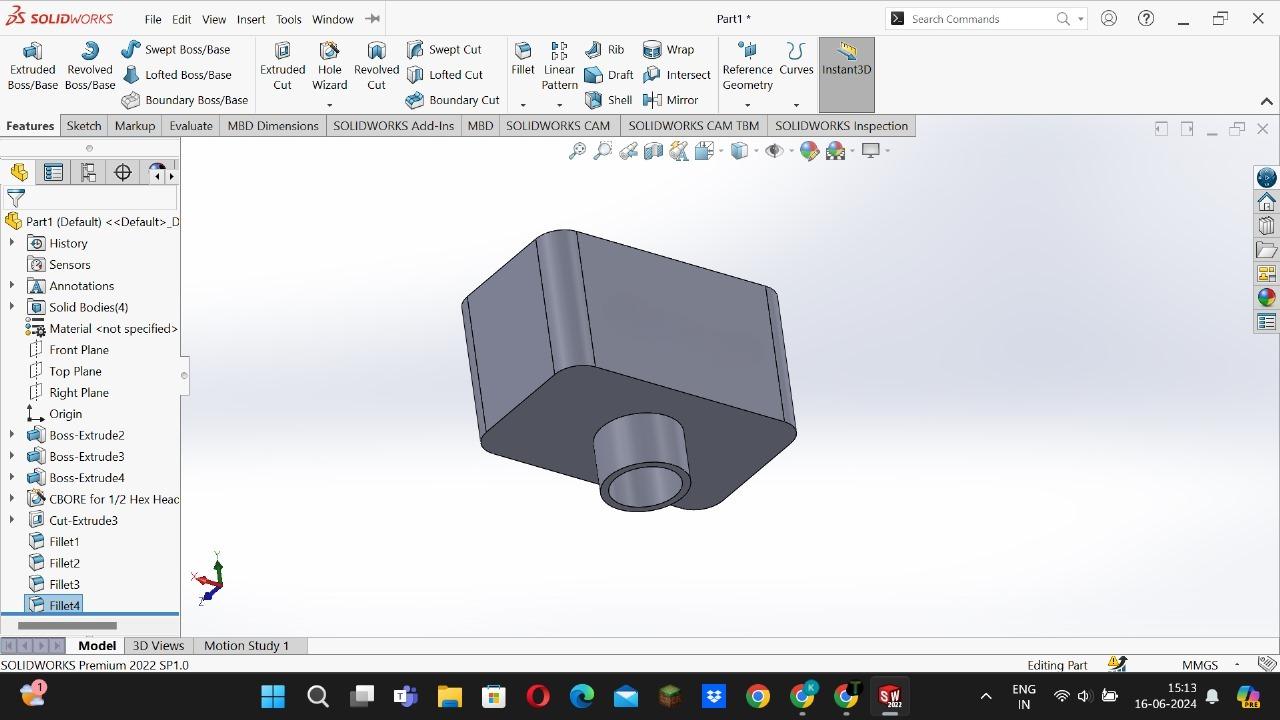
Task: Expand the Boss-Extrude3 feature
Action: click(12, 456)
